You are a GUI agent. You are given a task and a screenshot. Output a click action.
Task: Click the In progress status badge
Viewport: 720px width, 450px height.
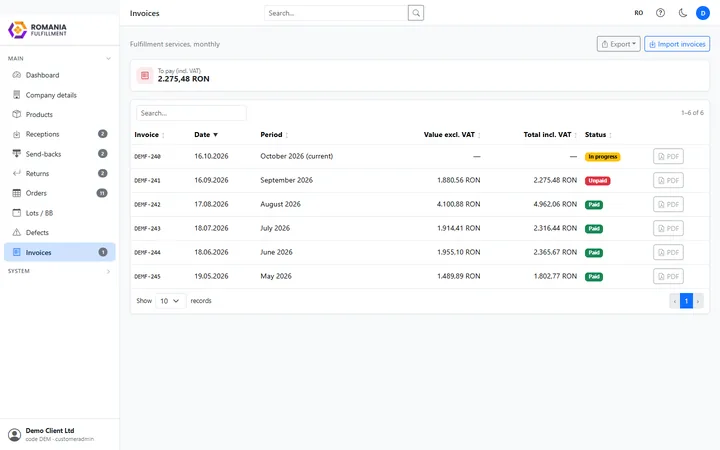602,157
